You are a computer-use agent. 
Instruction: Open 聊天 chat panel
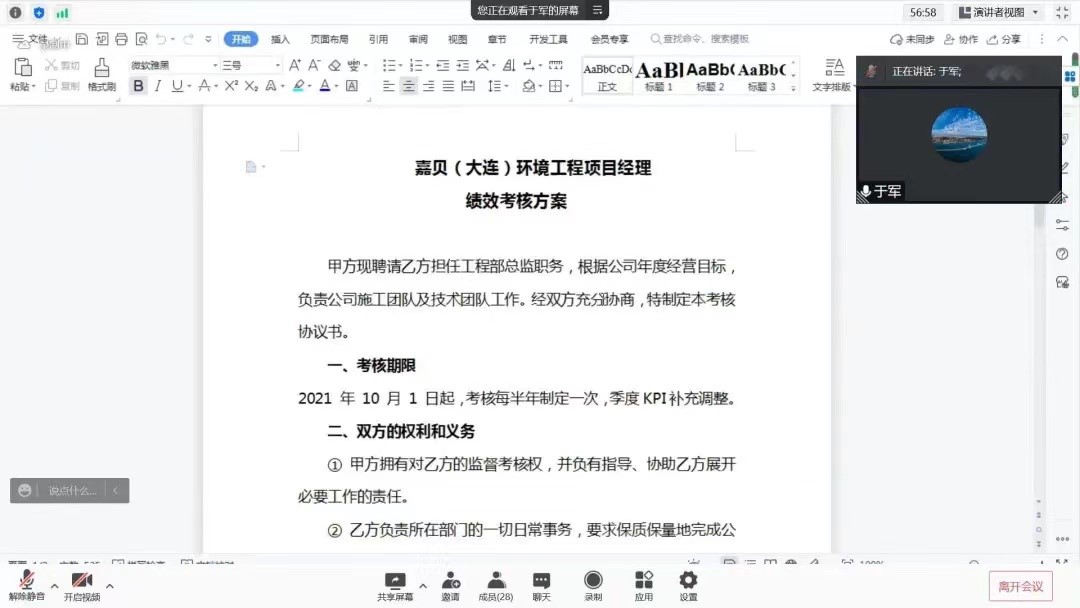point(541,587)
